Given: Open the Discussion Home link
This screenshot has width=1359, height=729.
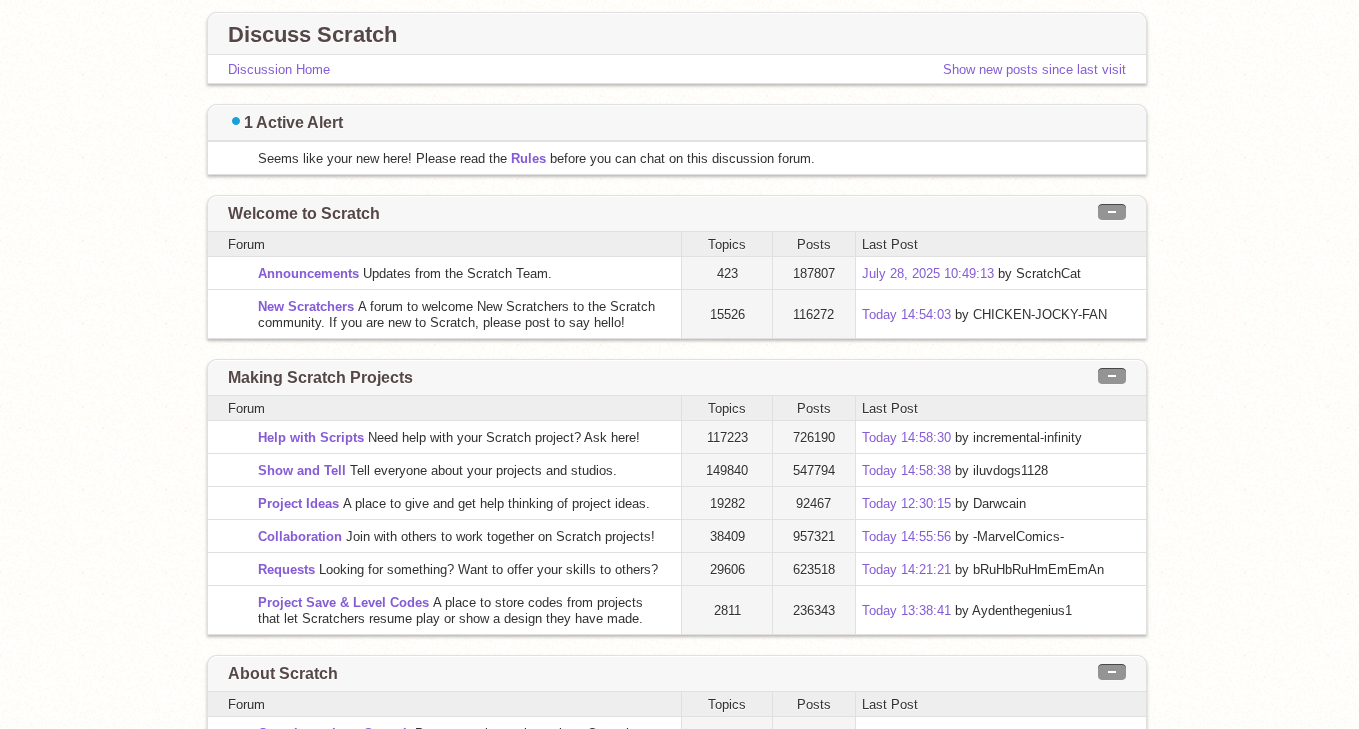Looking at the screenshot, I should point(279,69).
